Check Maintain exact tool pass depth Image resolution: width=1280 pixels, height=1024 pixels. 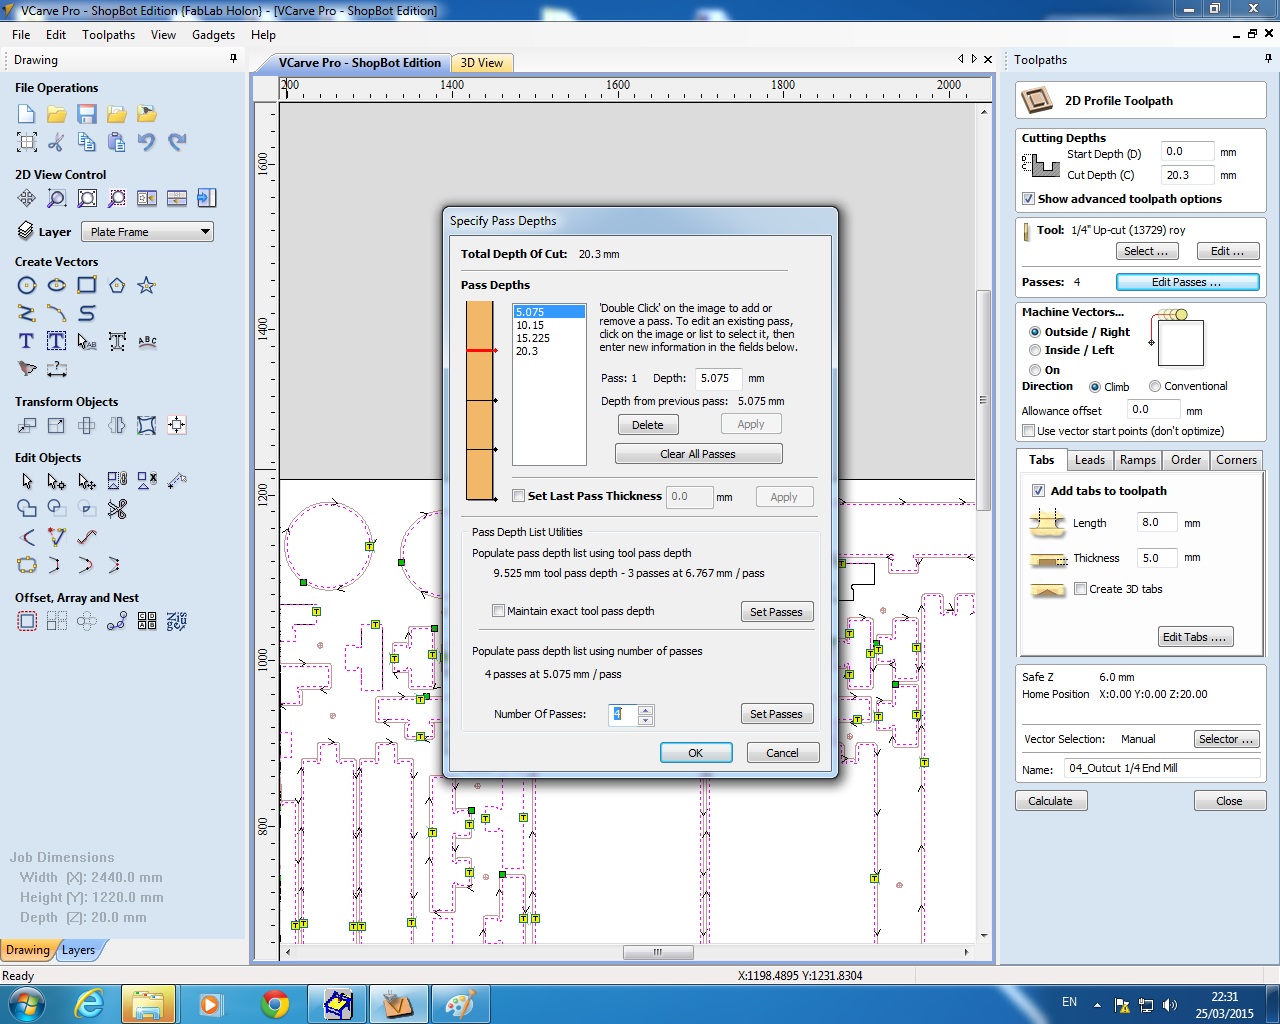click(498, 611)
